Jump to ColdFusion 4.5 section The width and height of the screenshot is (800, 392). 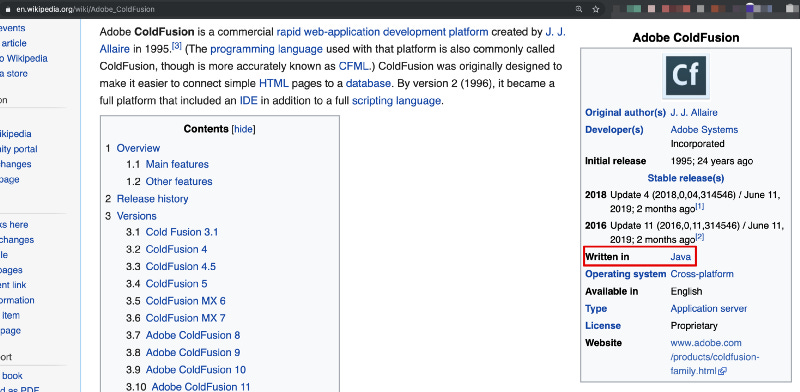point(181,266)
